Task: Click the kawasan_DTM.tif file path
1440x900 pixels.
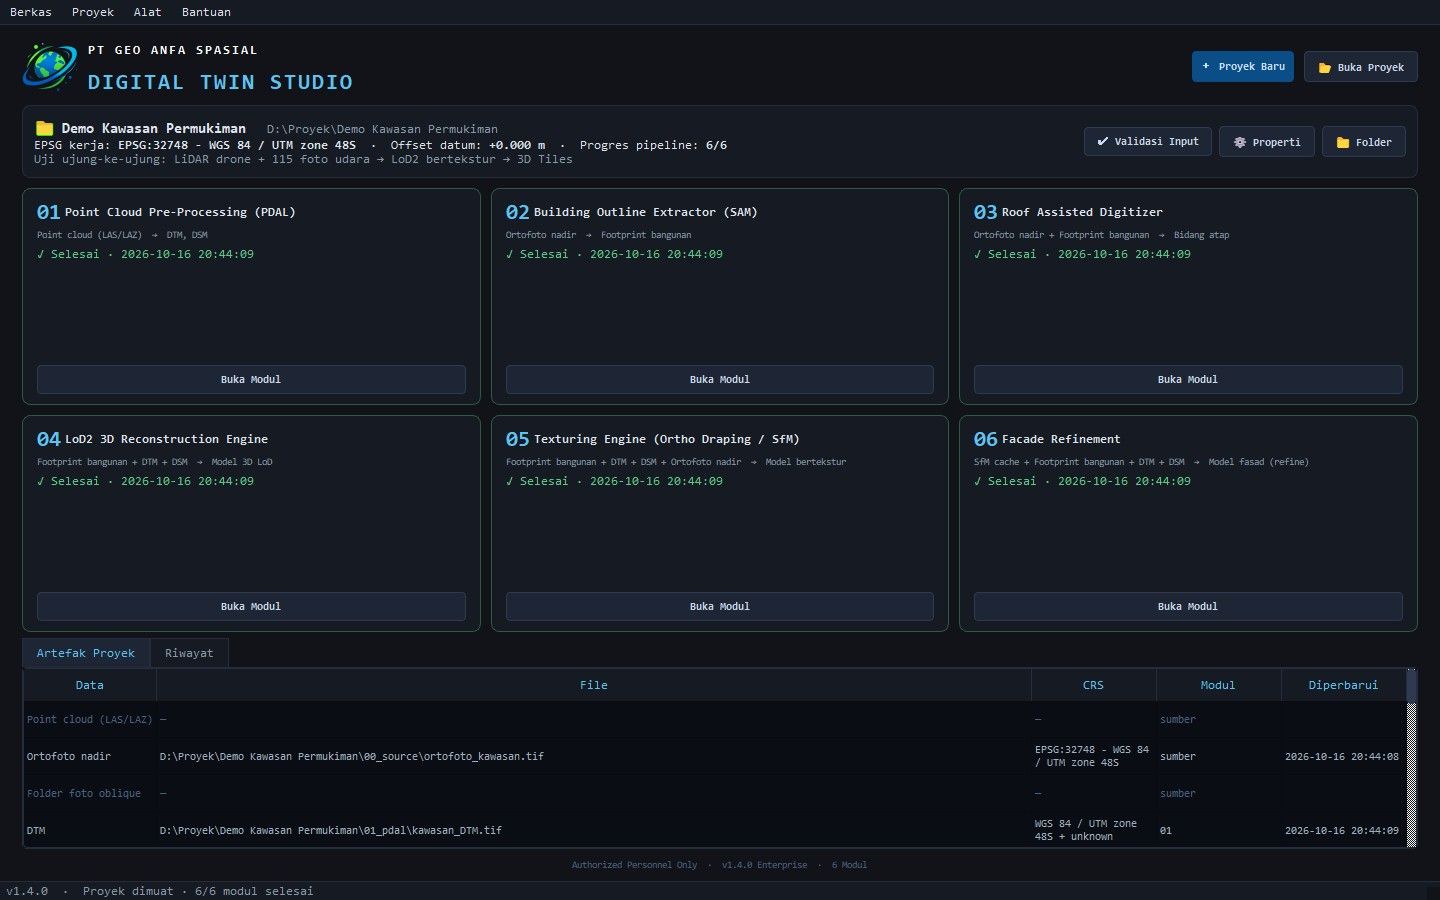Action: [x=331, y=830]
